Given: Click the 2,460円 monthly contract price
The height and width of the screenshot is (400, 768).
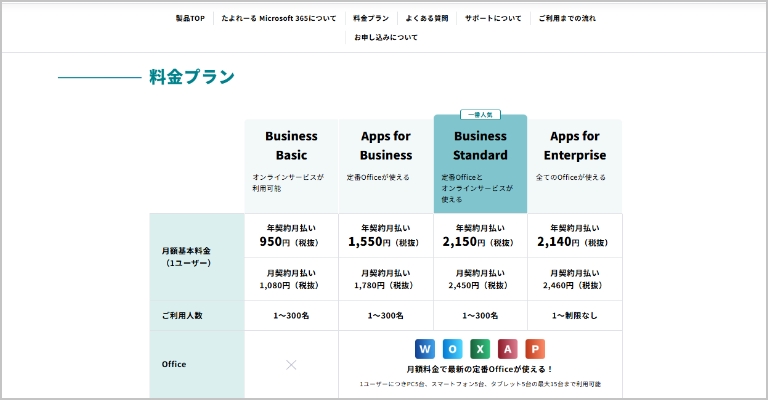Looking at the screenshot, I should tap(573, 285).
